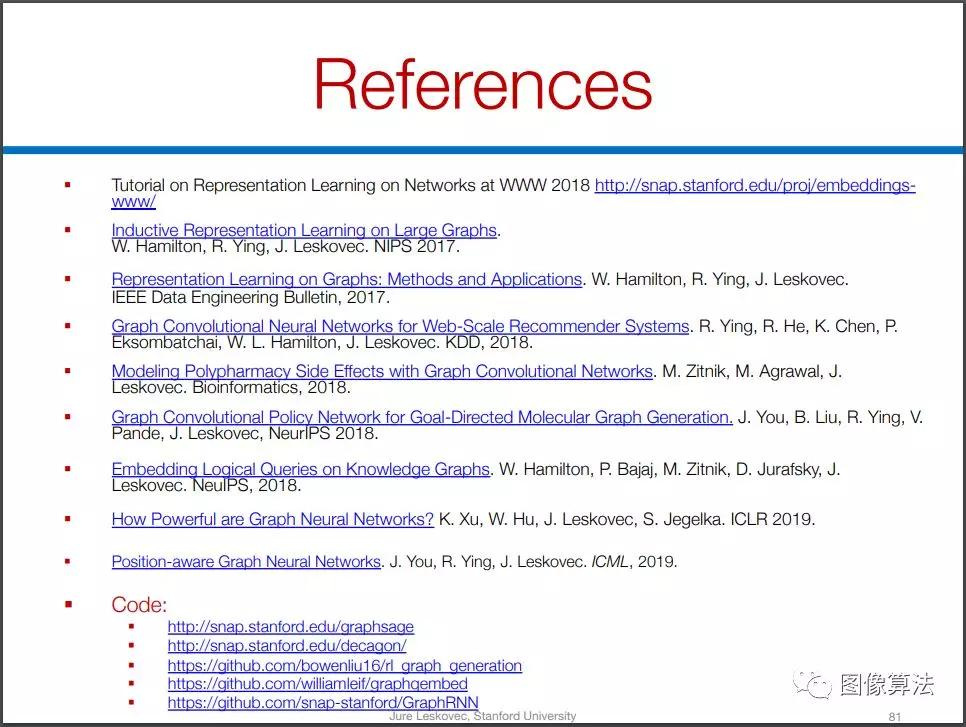
Task: Open Inductive Representation Learning on Large Graphs
Action: (304, 230)
